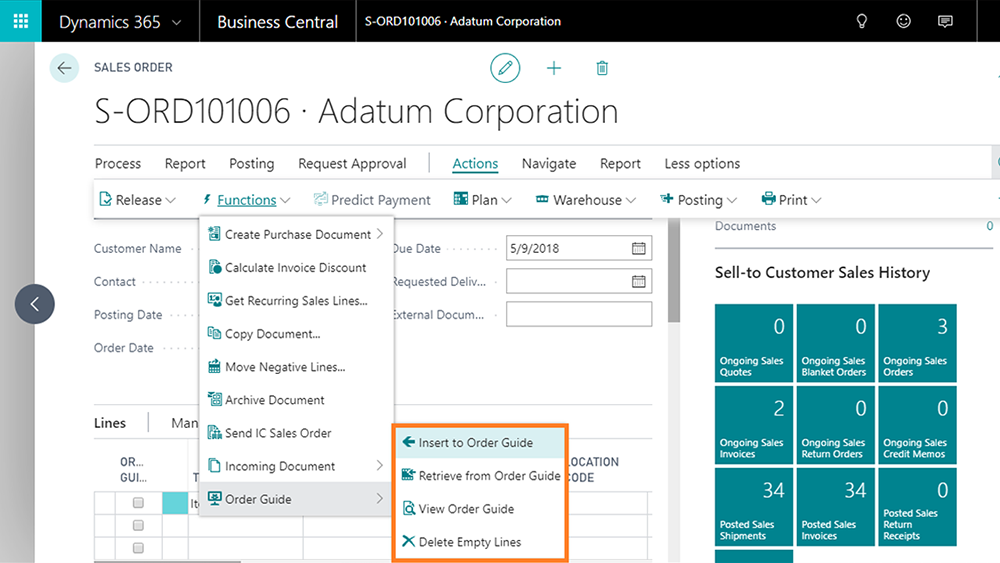This screenshot has width=1000, height=563.
Task: Click the dark circular left arrow
Action: 34,304
